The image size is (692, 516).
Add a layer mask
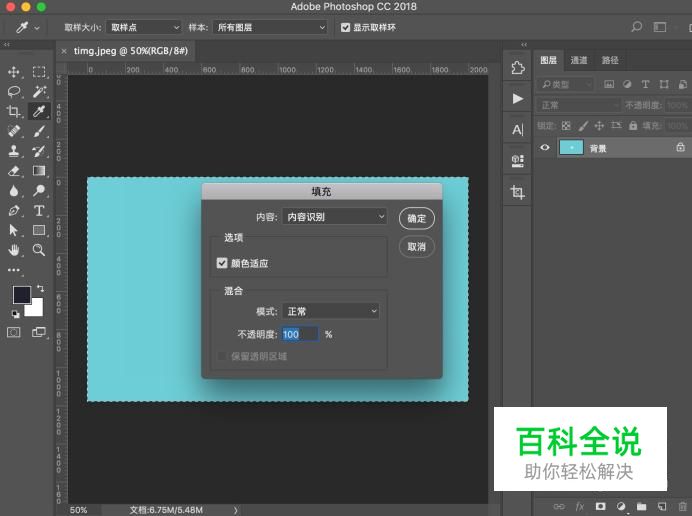tap(600, 506)
